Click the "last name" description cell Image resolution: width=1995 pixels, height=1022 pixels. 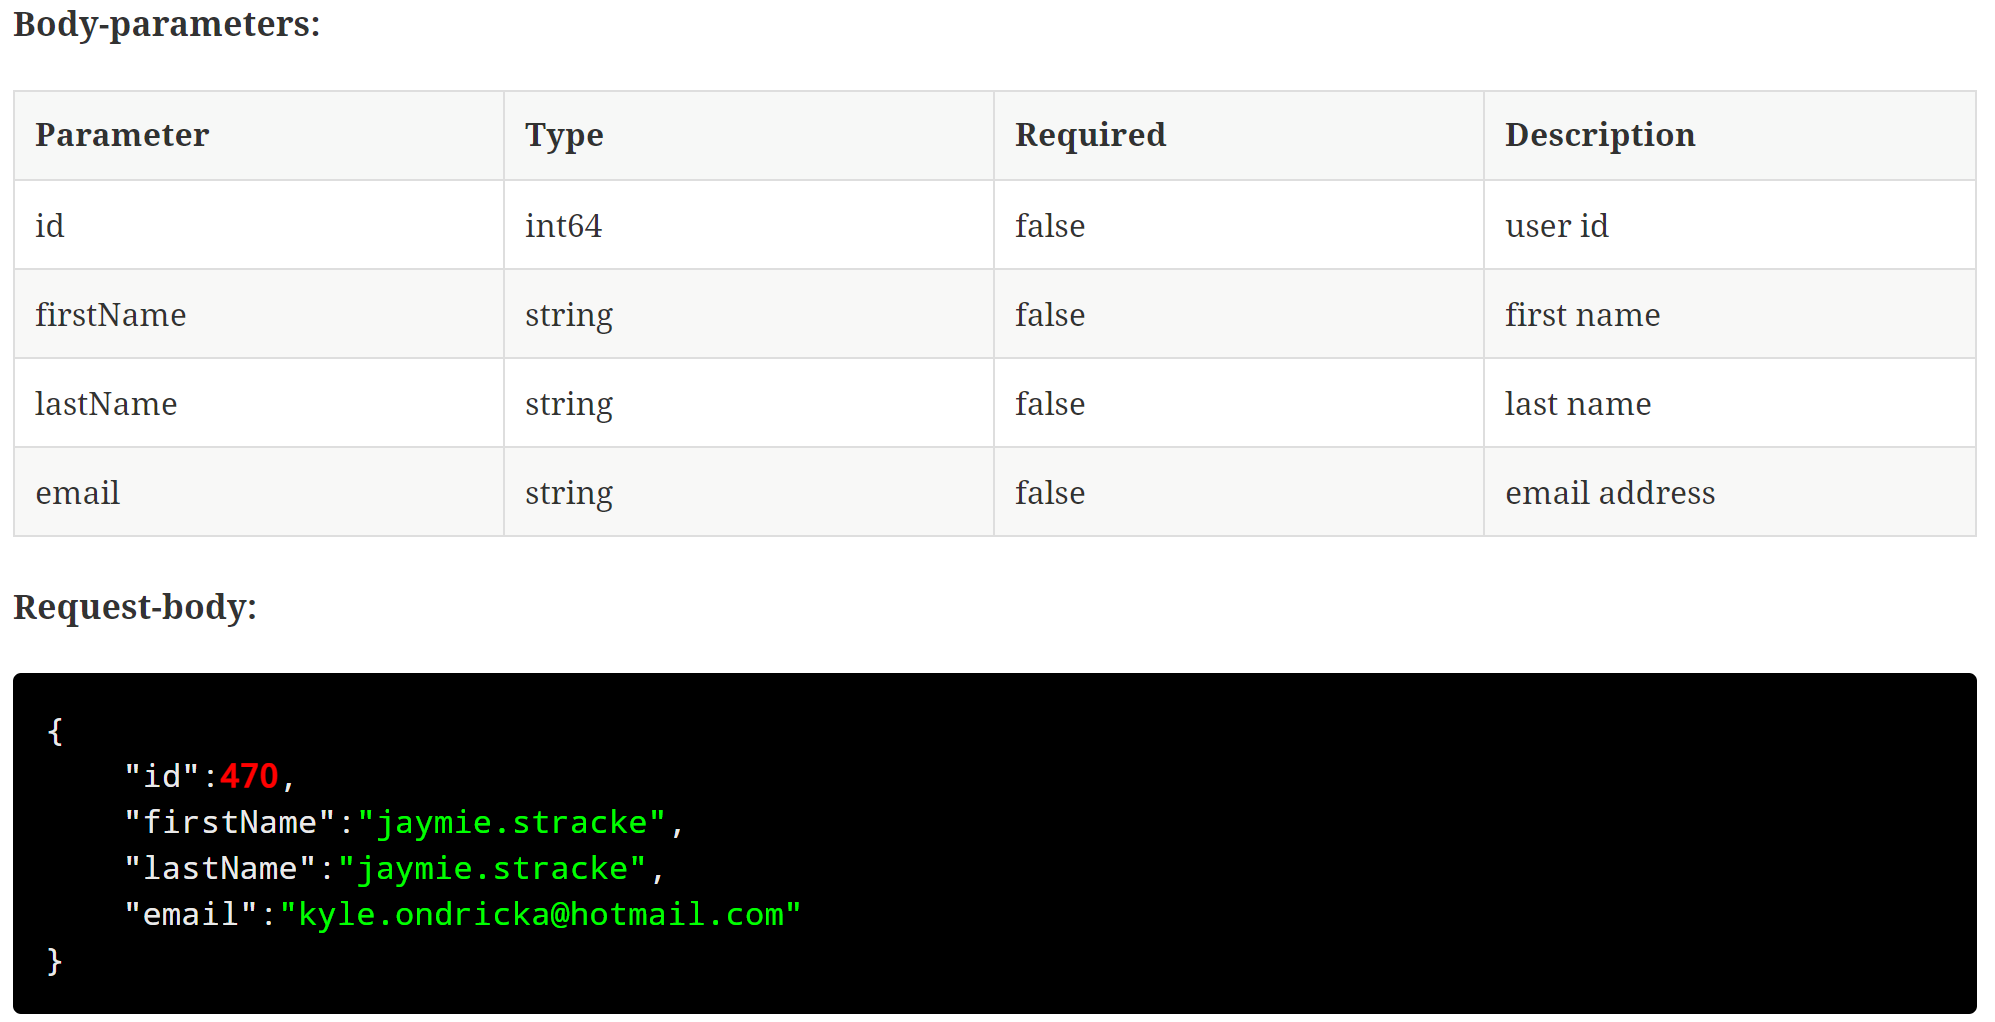pos(1577,404)
